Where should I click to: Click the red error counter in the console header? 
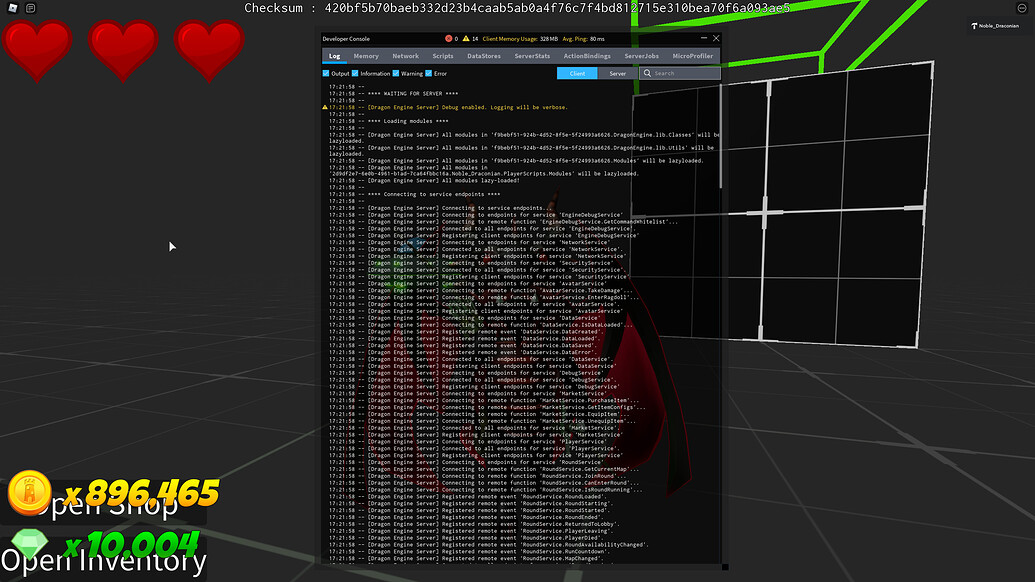pos(449,38)
